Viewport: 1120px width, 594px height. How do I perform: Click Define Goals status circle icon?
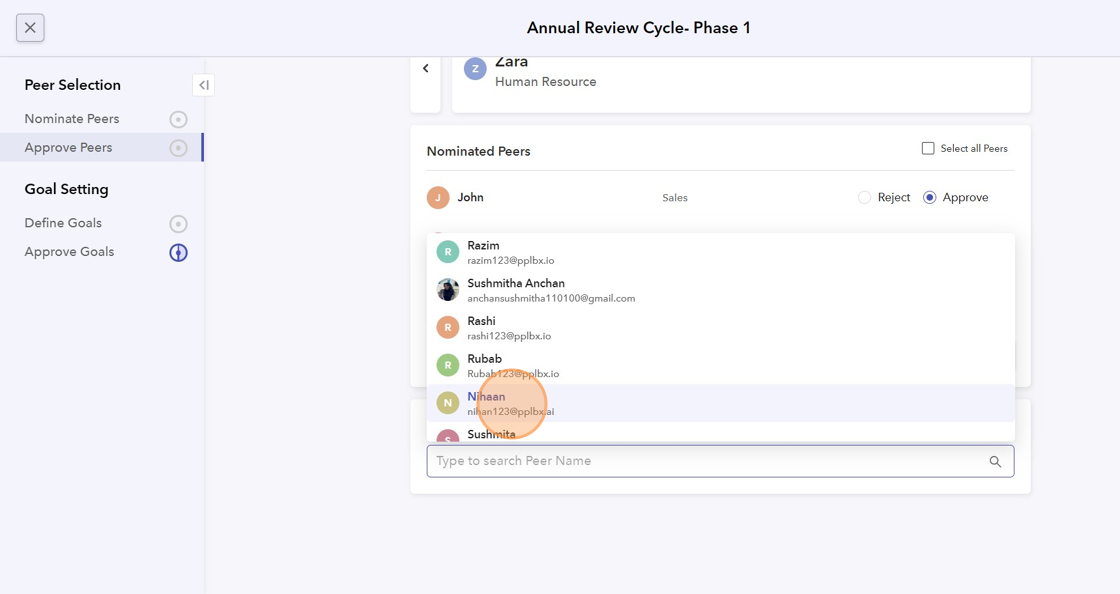point(178,224)
